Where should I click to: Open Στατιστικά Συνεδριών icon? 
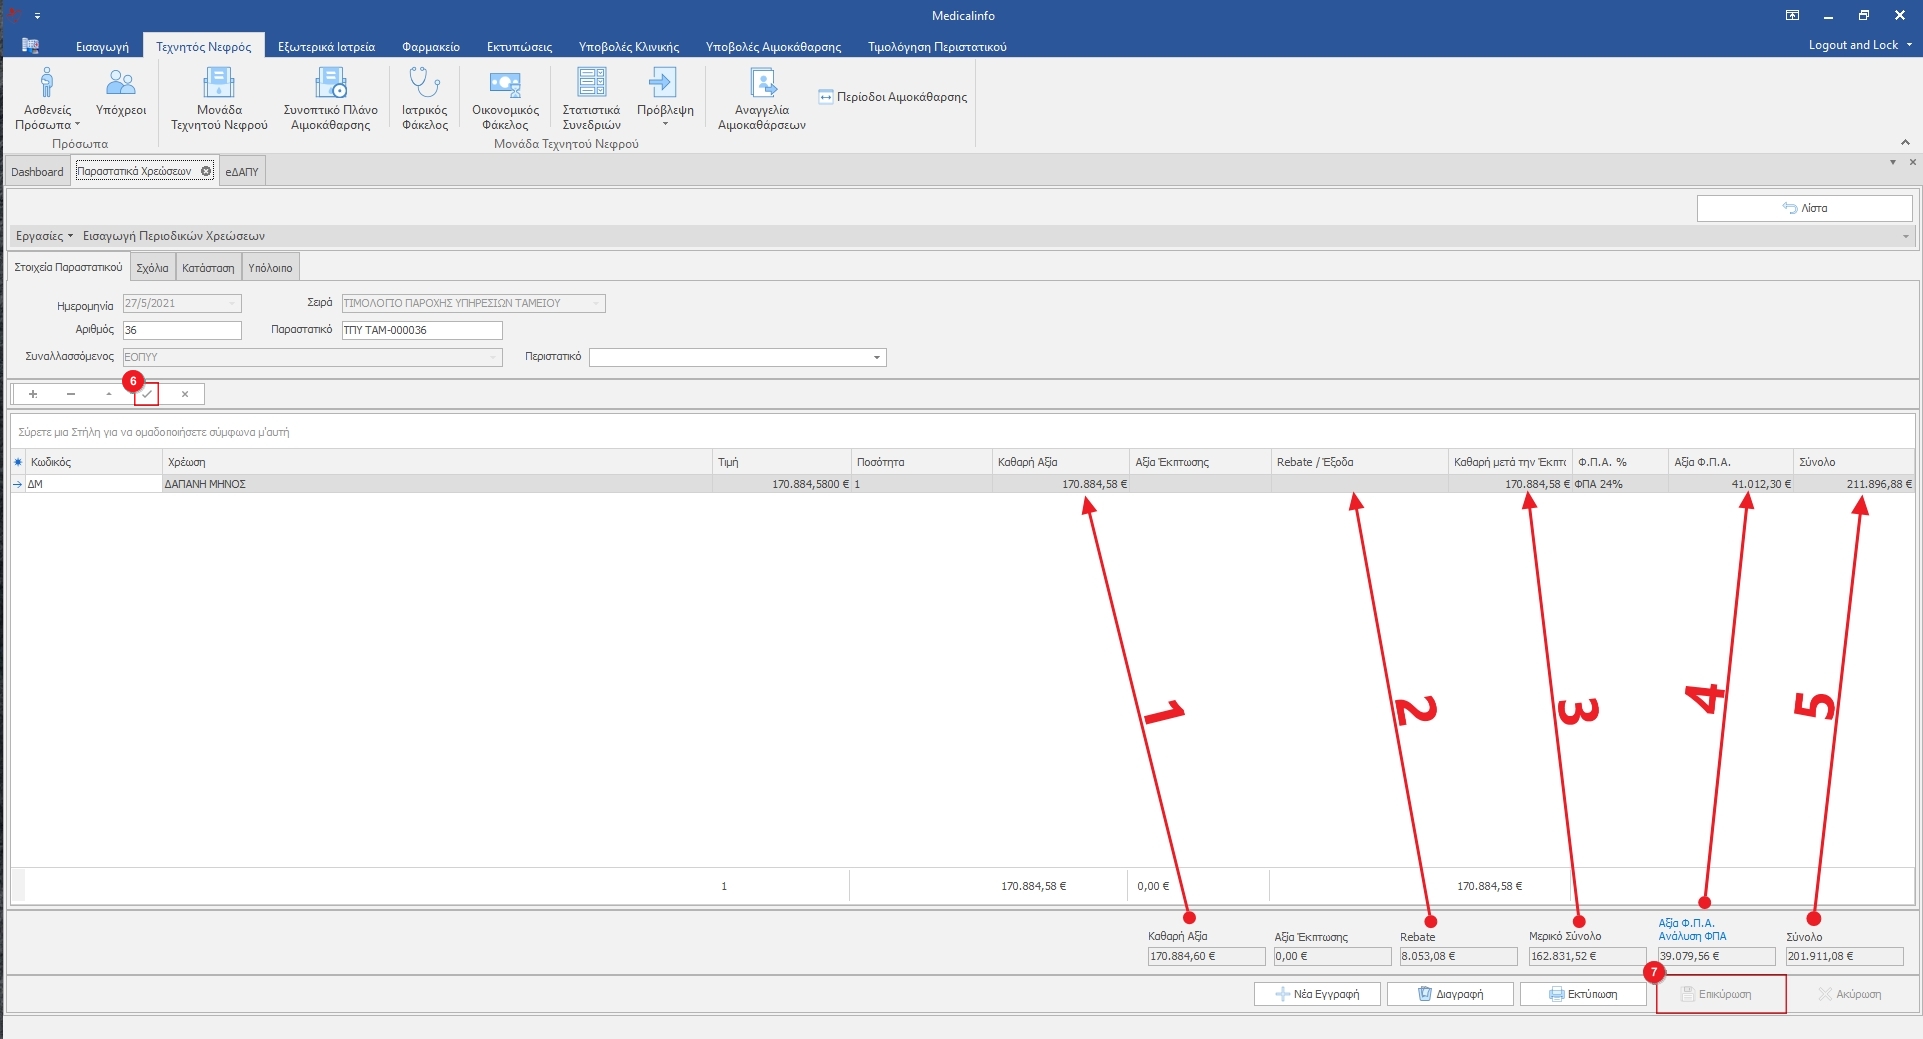pos(591,84)
